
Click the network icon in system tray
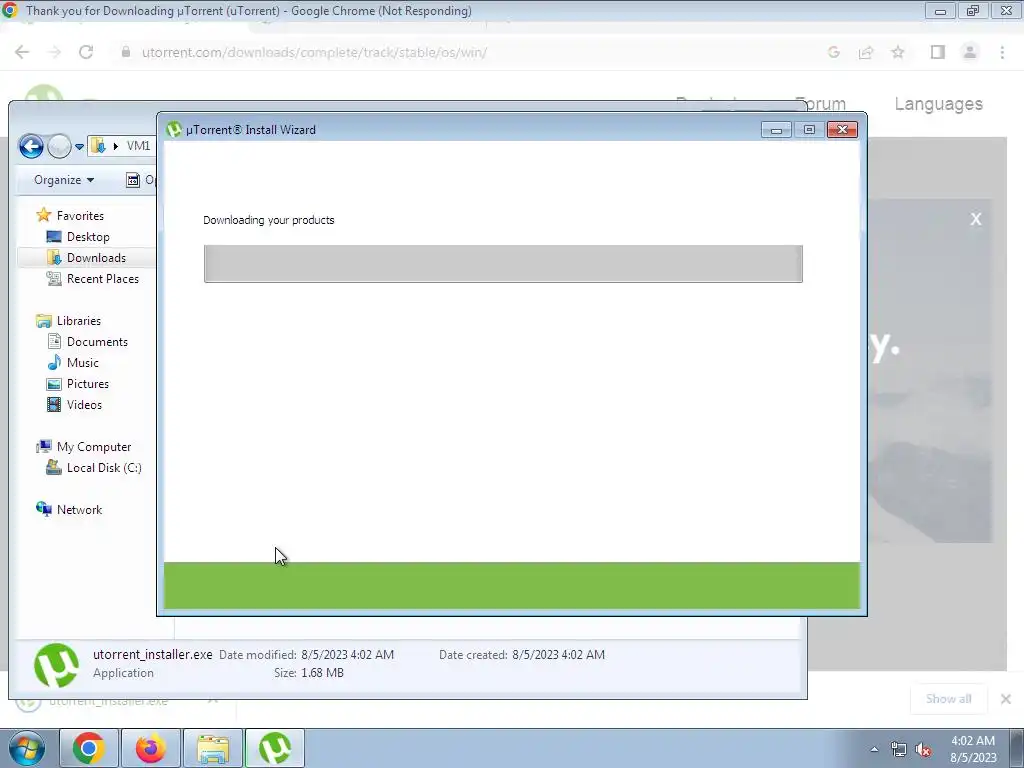pos(899,750)
